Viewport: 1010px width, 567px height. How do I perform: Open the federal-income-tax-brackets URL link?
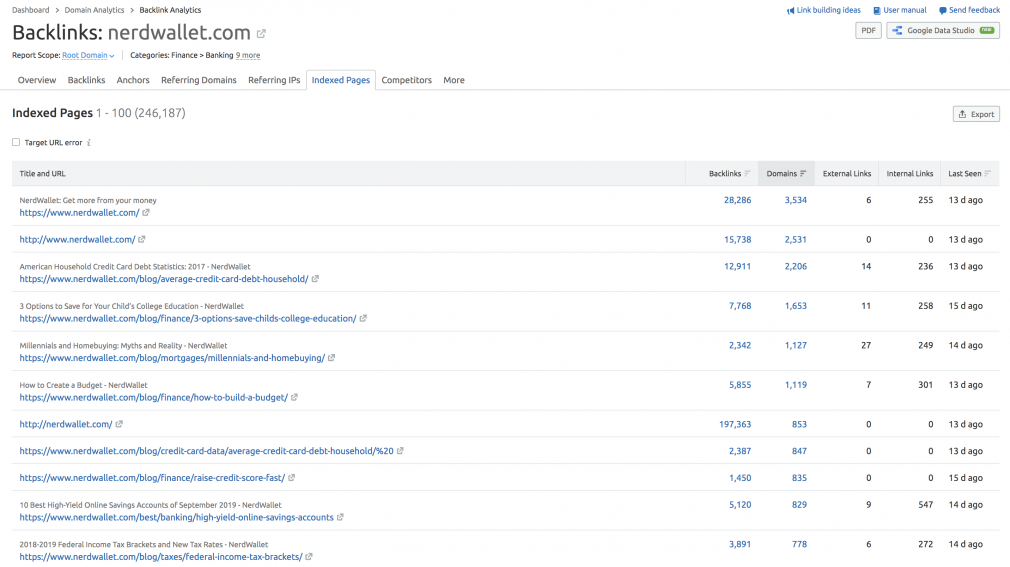[x=161, y=557]
